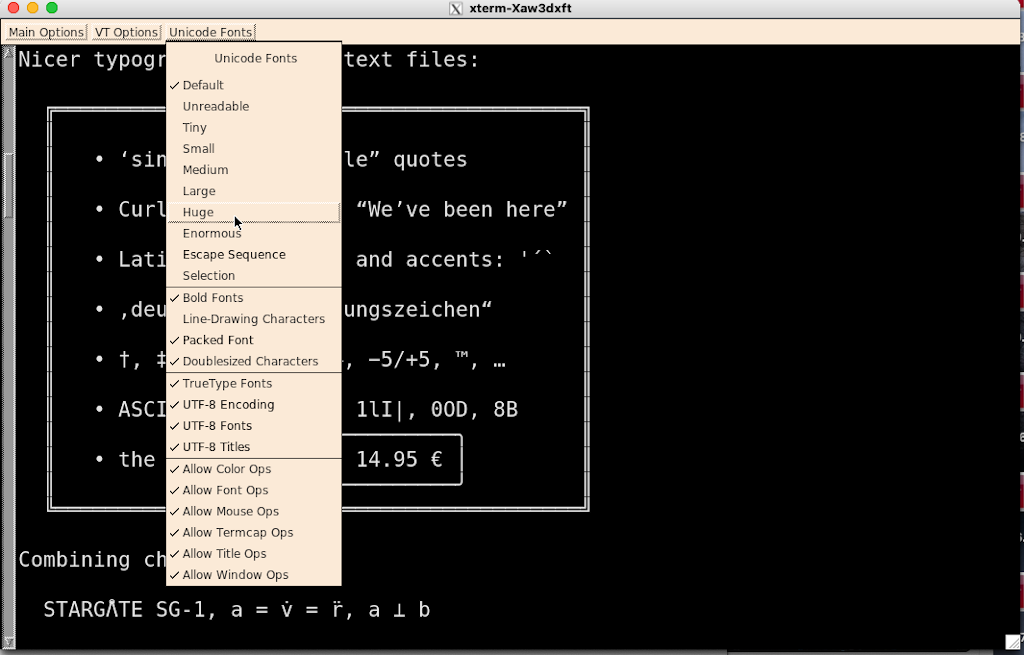Turn off TrueType Fonts
Viewport: 1024px width, 655px height.
227,384
